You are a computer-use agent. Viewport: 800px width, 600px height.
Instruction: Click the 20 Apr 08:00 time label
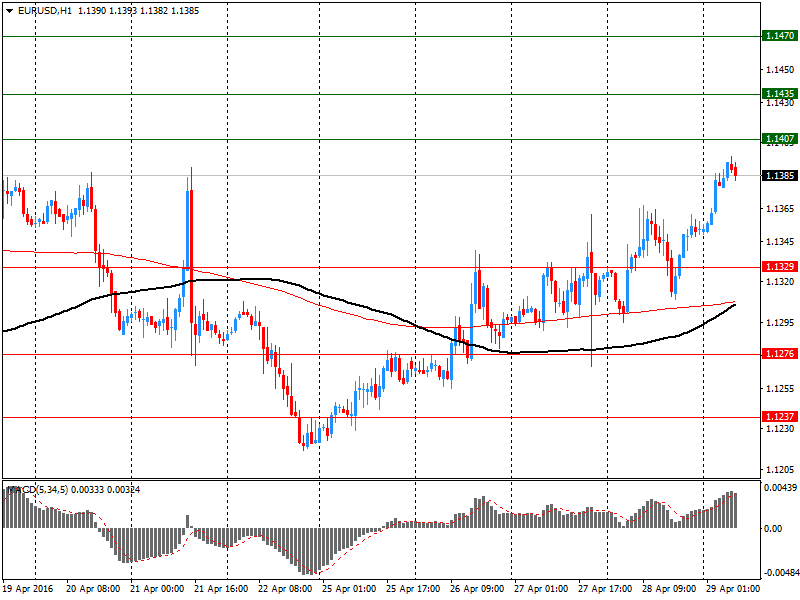click(x=93, y=589)
